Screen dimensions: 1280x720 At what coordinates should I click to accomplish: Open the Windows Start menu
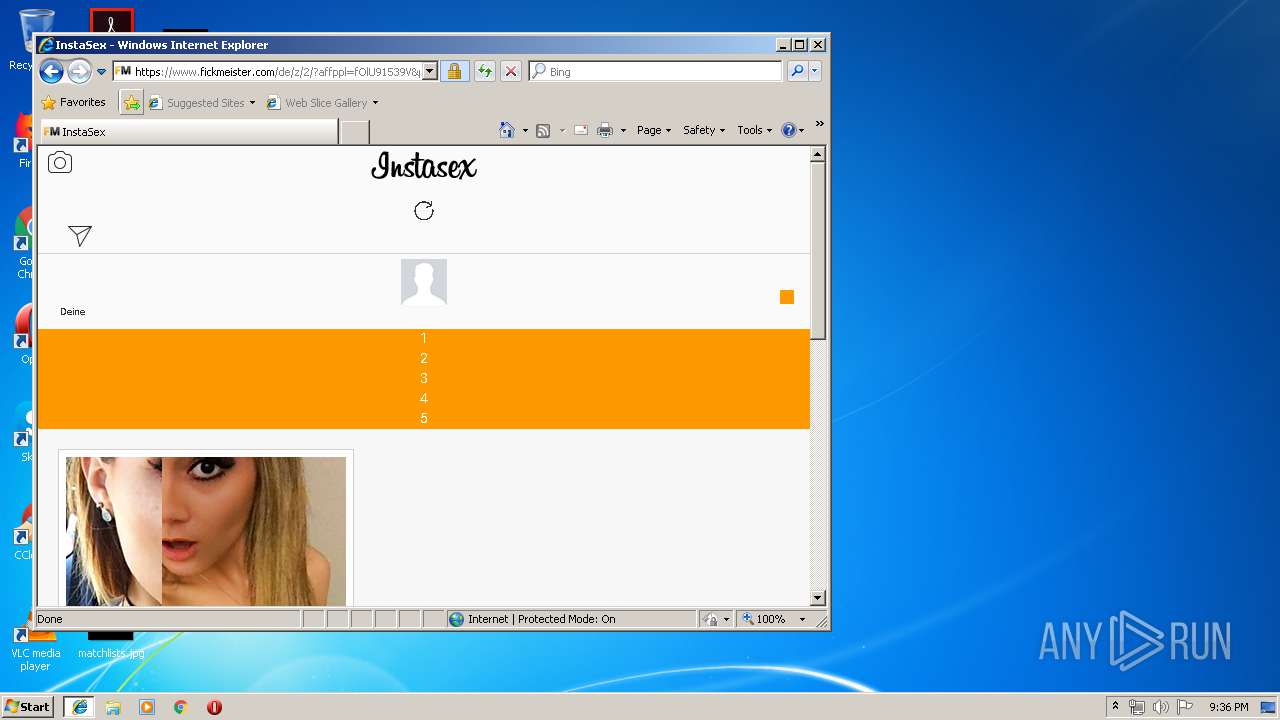[28, 706]
